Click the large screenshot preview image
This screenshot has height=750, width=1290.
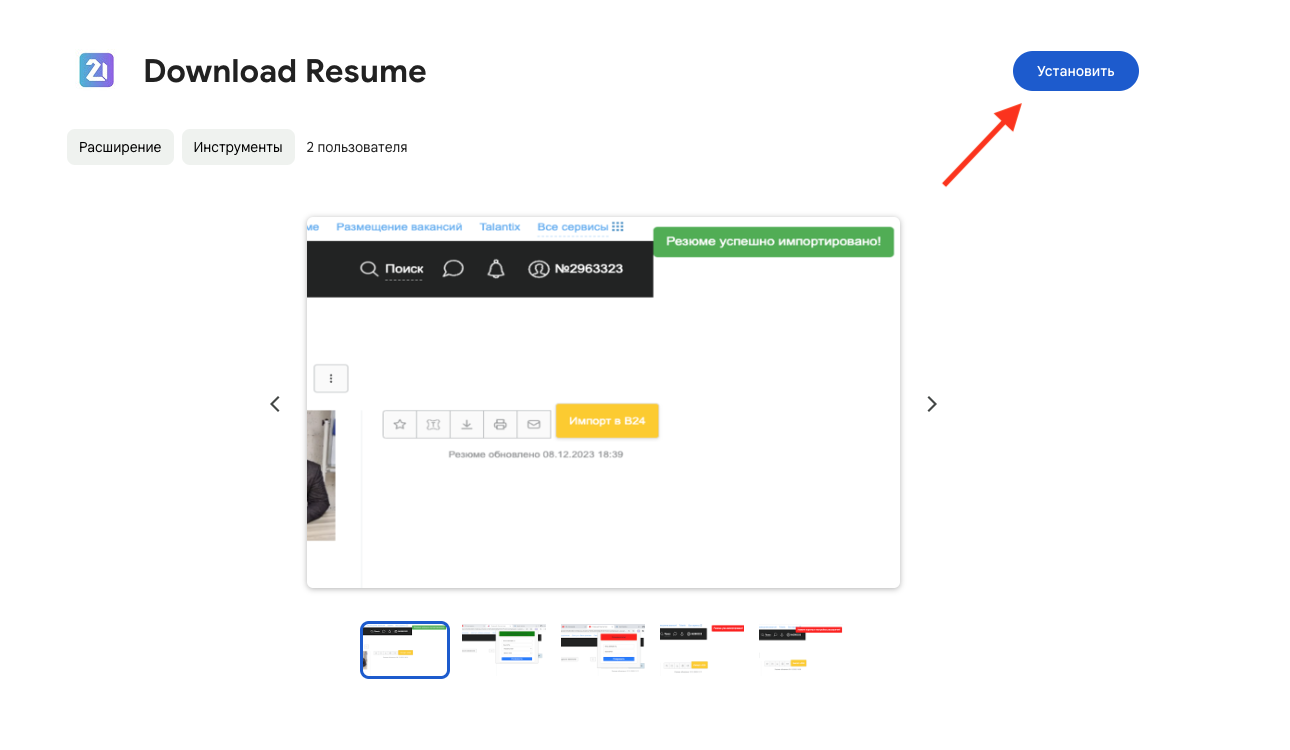(x=603, y=402)
